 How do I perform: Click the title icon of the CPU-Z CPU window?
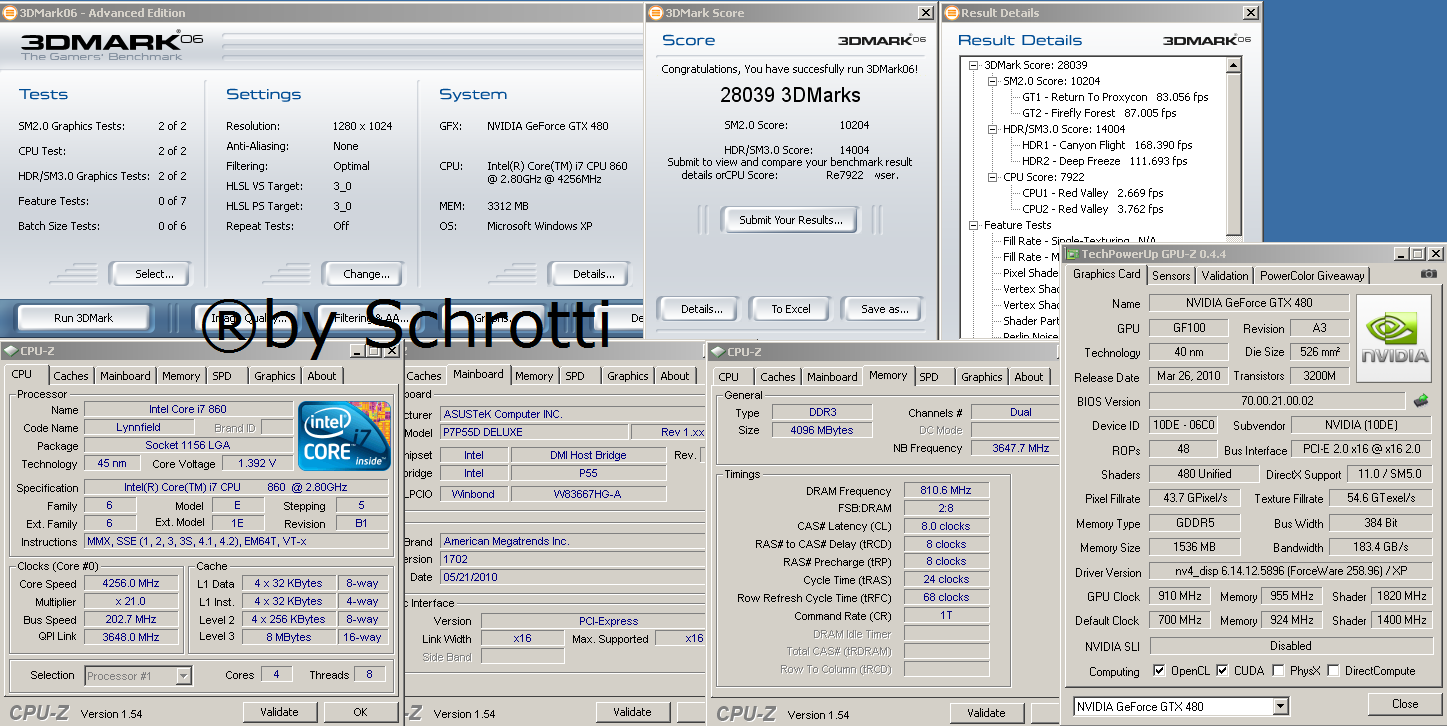coord(9,350)
